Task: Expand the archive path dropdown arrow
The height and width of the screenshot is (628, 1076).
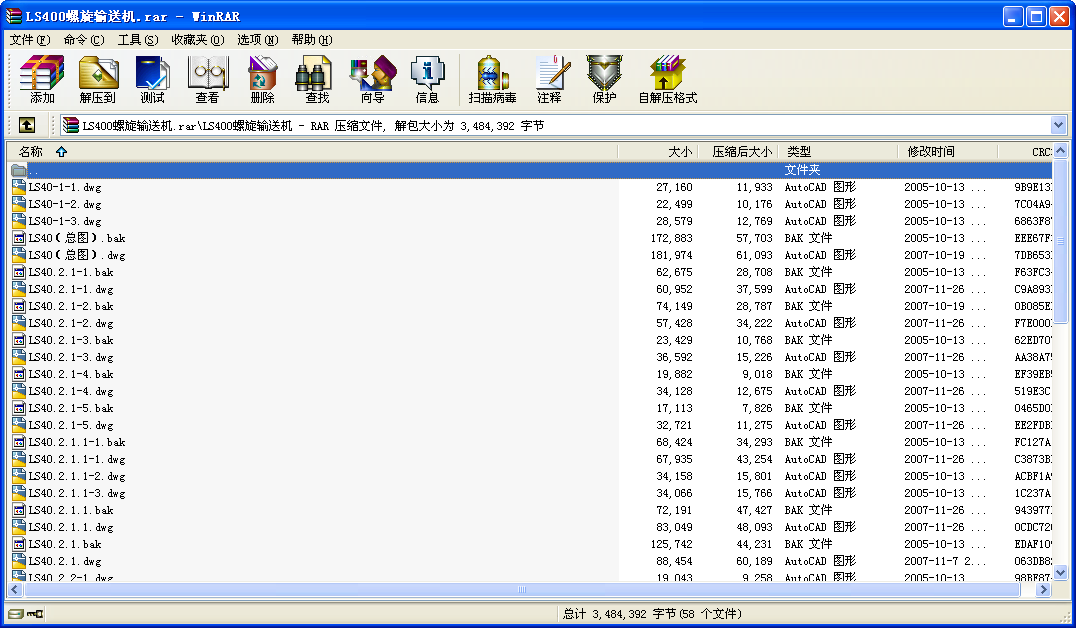Action: click(x=1059, y=125)
